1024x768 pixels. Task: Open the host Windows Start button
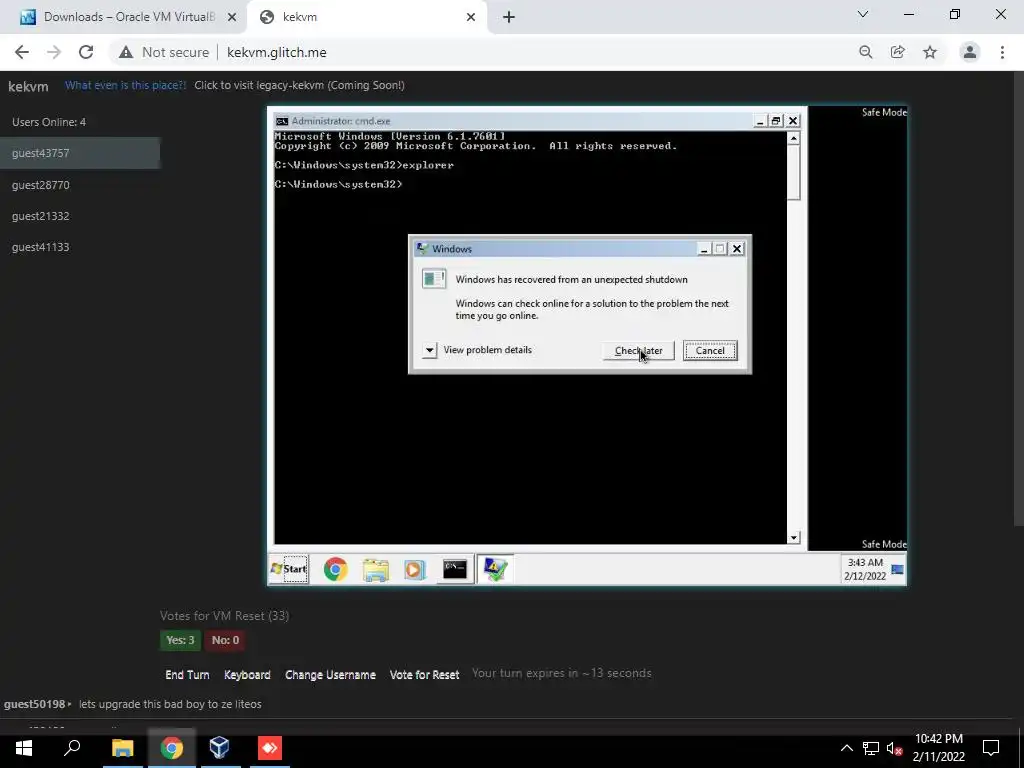(24, 748)
